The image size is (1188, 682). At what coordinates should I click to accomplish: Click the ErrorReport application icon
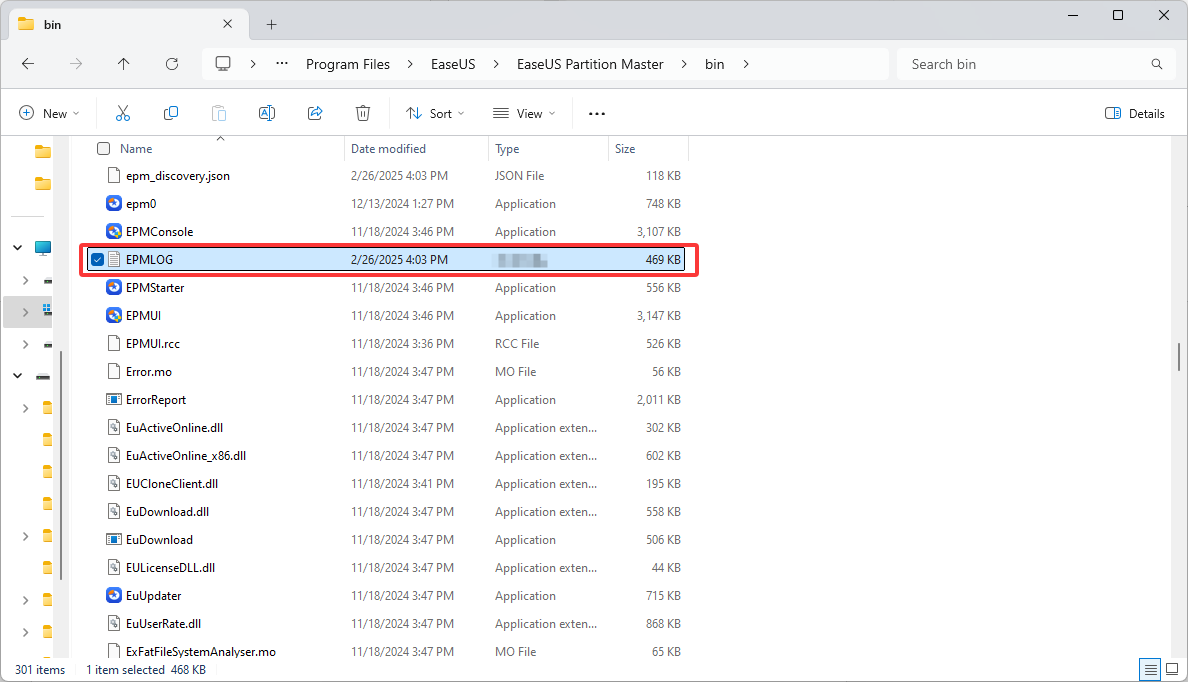(114, 399)
